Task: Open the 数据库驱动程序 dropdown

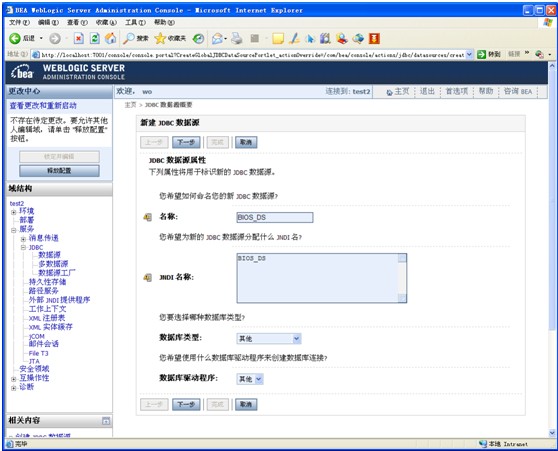Action: coord(250,379)
